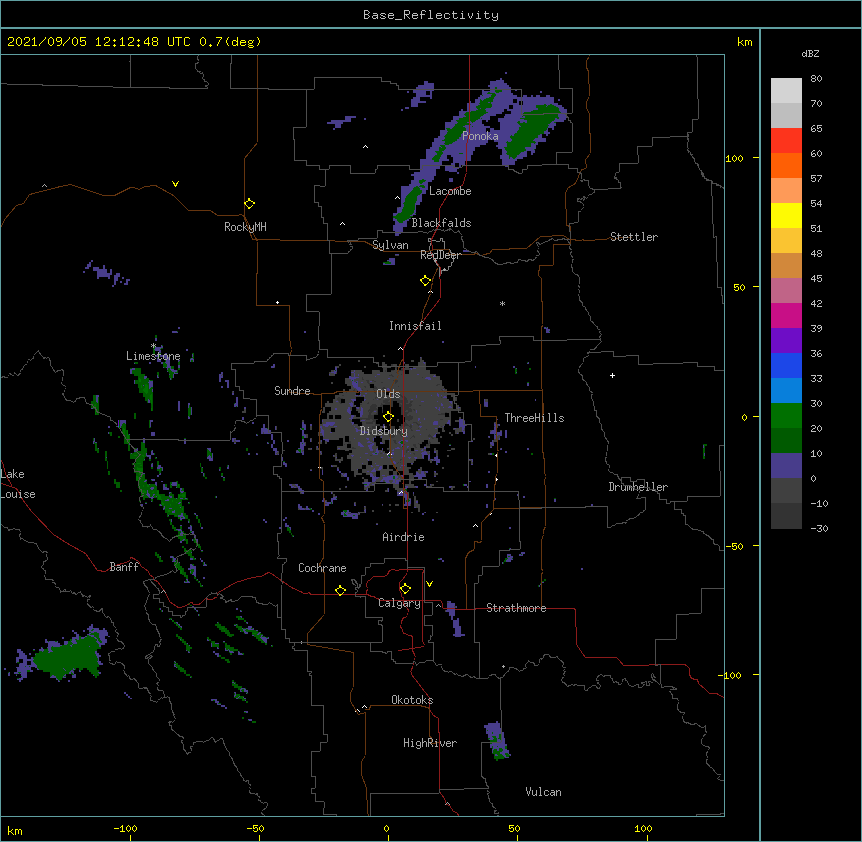This screenshot has width=862, height=842.
Task: Click the white plus marker west of Drumheller
Action: point(612,375)
